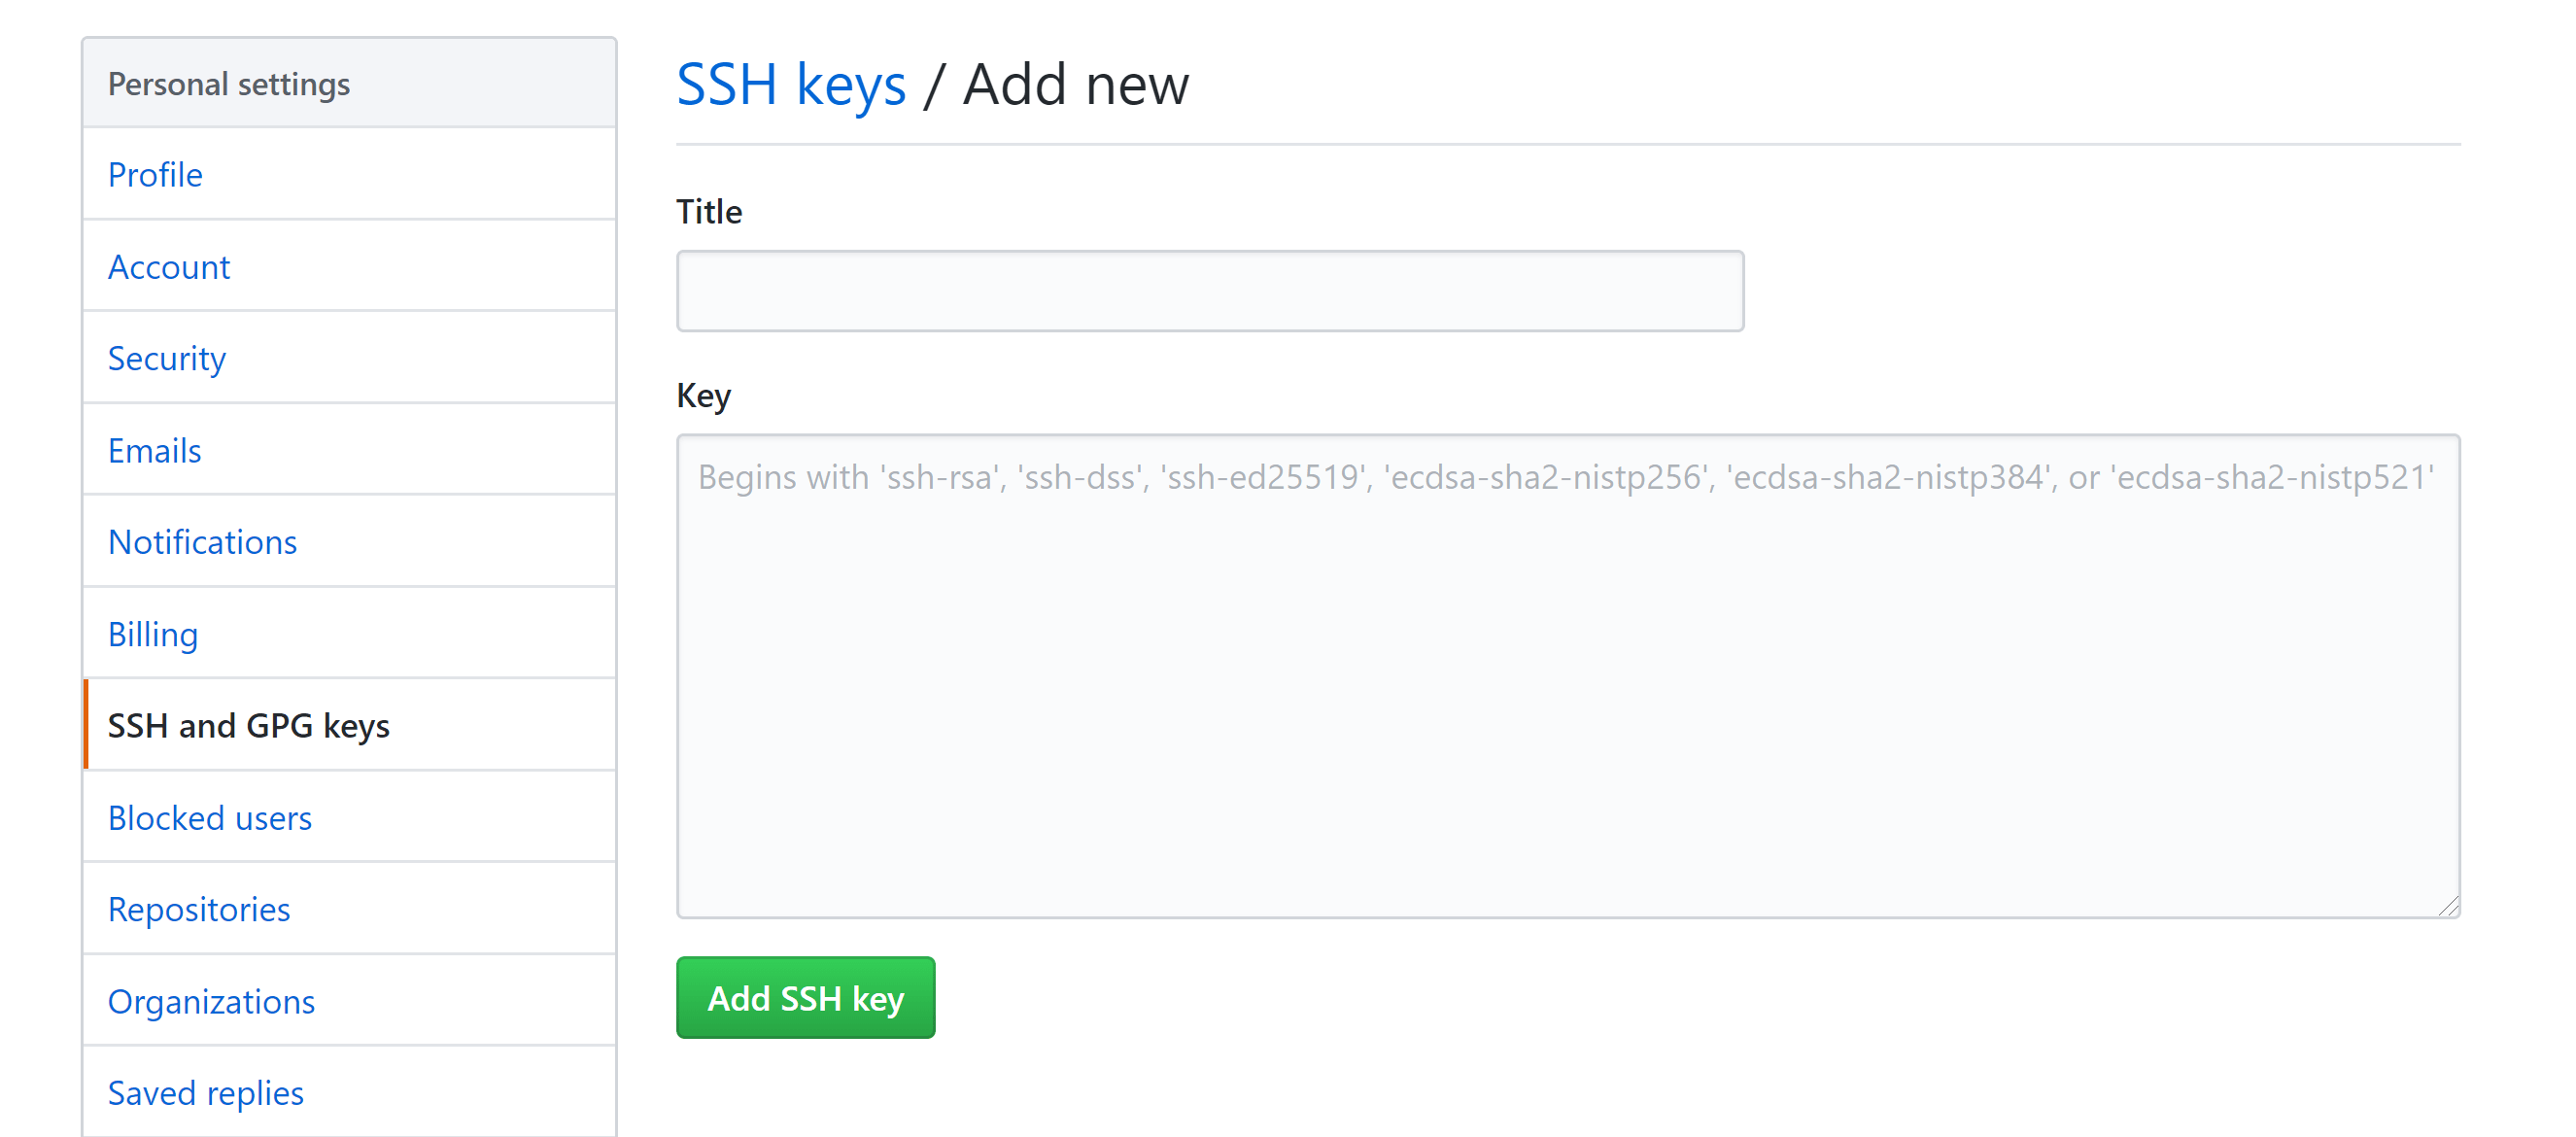The image size is (2576, 1137).
Task: Click the Title field label
Action: pyautogui.click(x=708, y=211)
